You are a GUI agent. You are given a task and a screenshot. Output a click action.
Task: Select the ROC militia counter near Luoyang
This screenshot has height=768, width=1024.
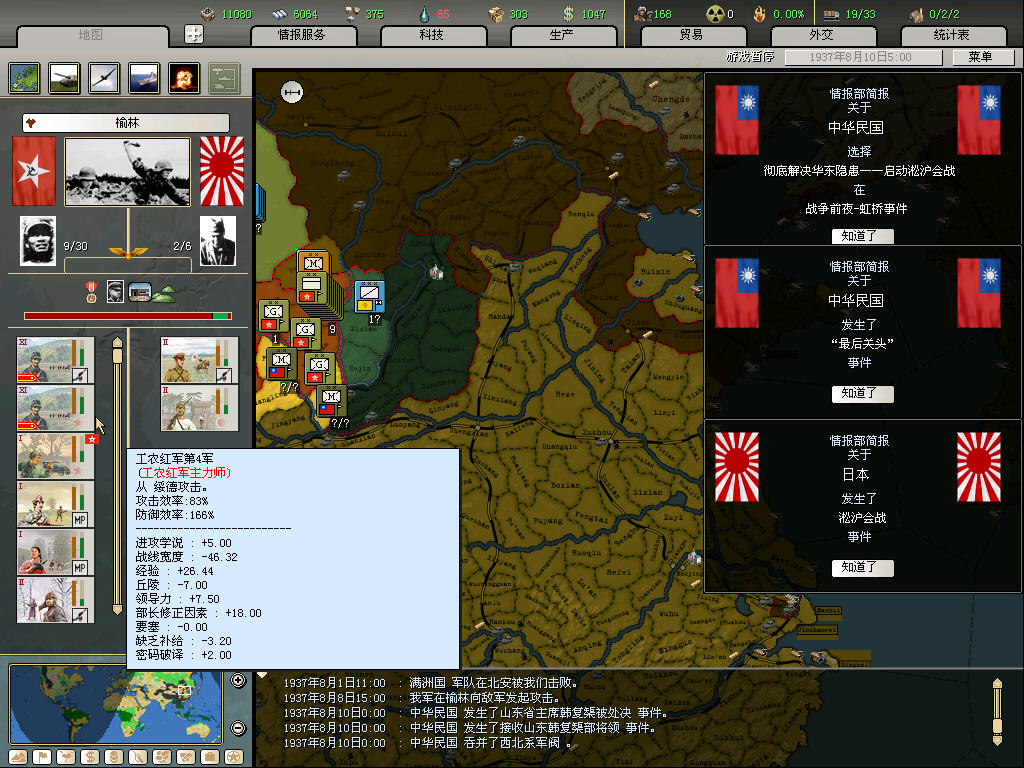331,402
